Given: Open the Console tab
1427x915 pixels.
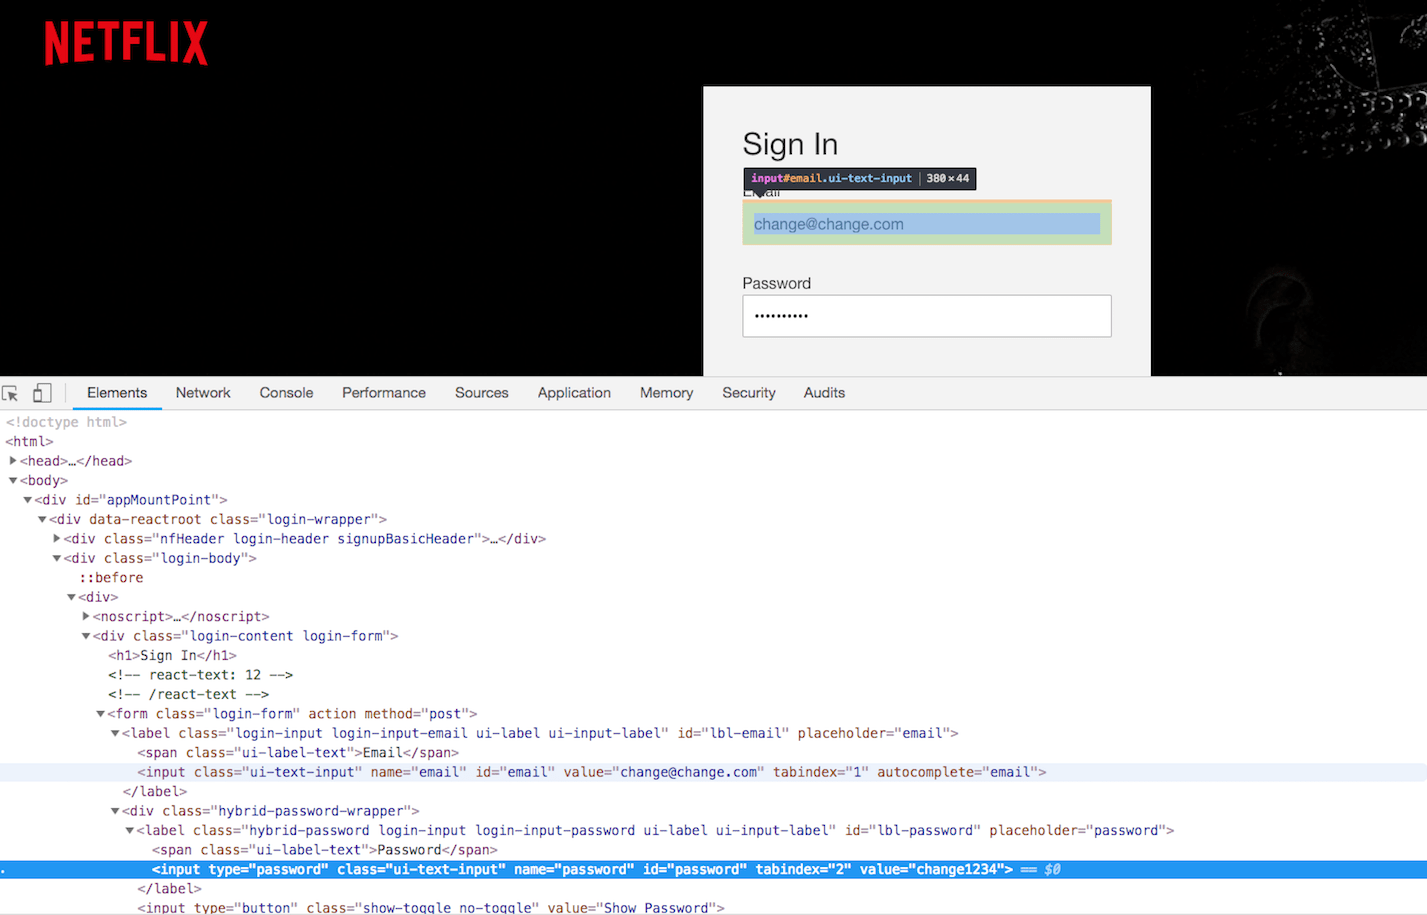Looking at the screenshot, I should [x=286, y=393].
